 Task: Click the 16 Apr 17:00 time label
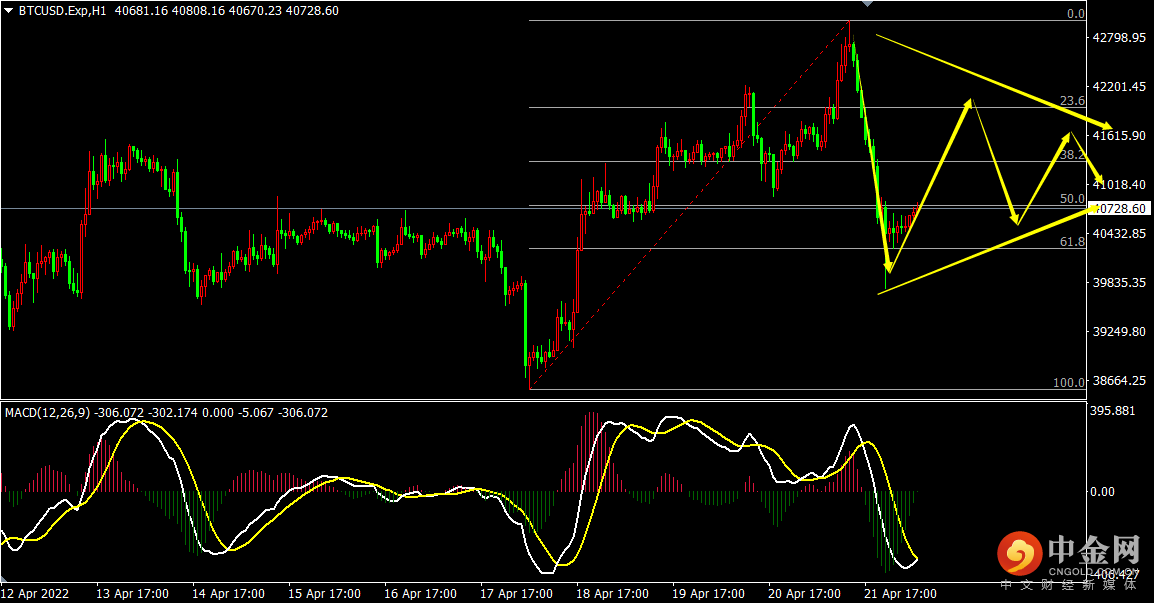[420, 594]
